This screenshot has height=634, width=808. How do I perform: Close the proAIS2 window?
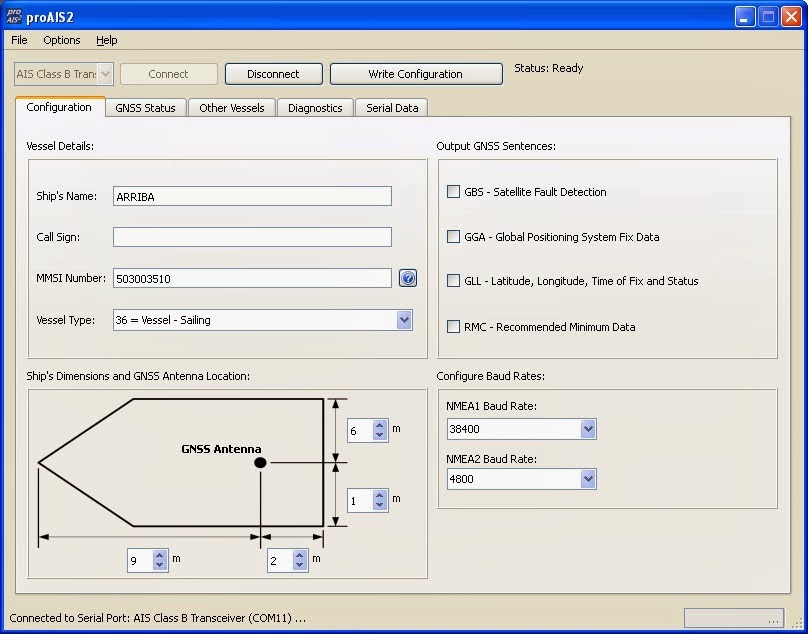point(791,16)
